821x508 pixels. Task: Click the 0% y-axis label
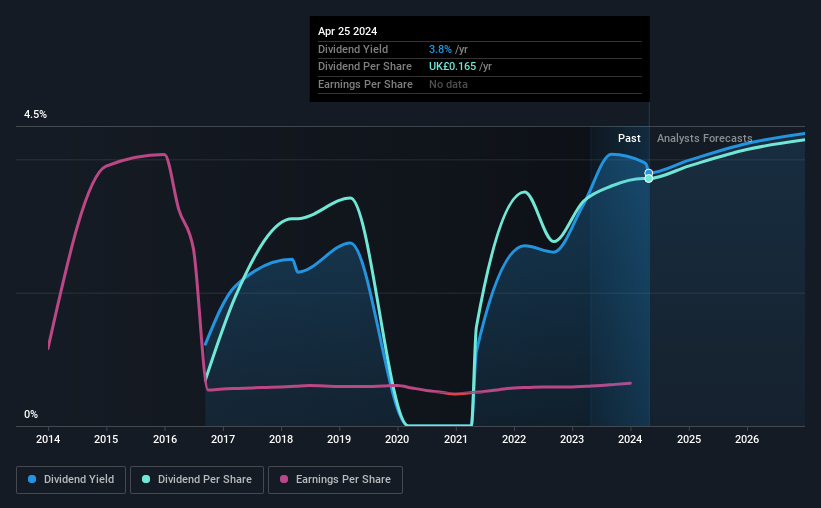[x=31, y=415]
